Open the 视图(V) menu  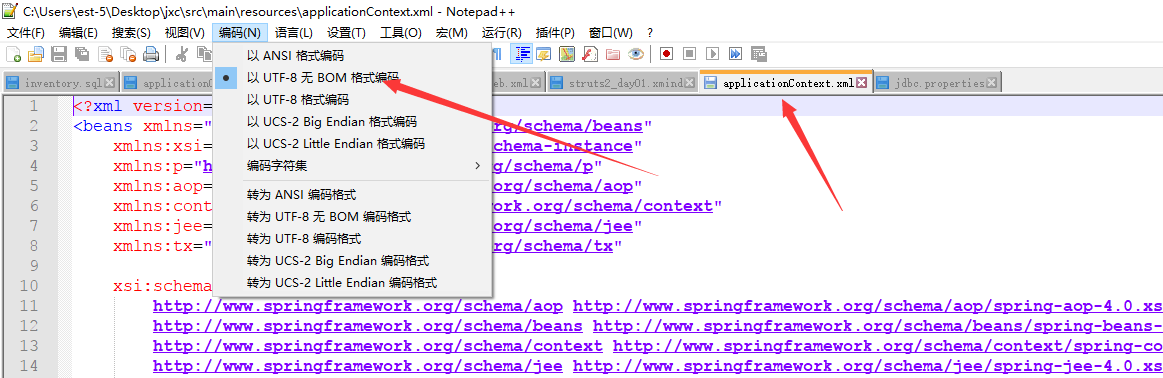point(185,33)
